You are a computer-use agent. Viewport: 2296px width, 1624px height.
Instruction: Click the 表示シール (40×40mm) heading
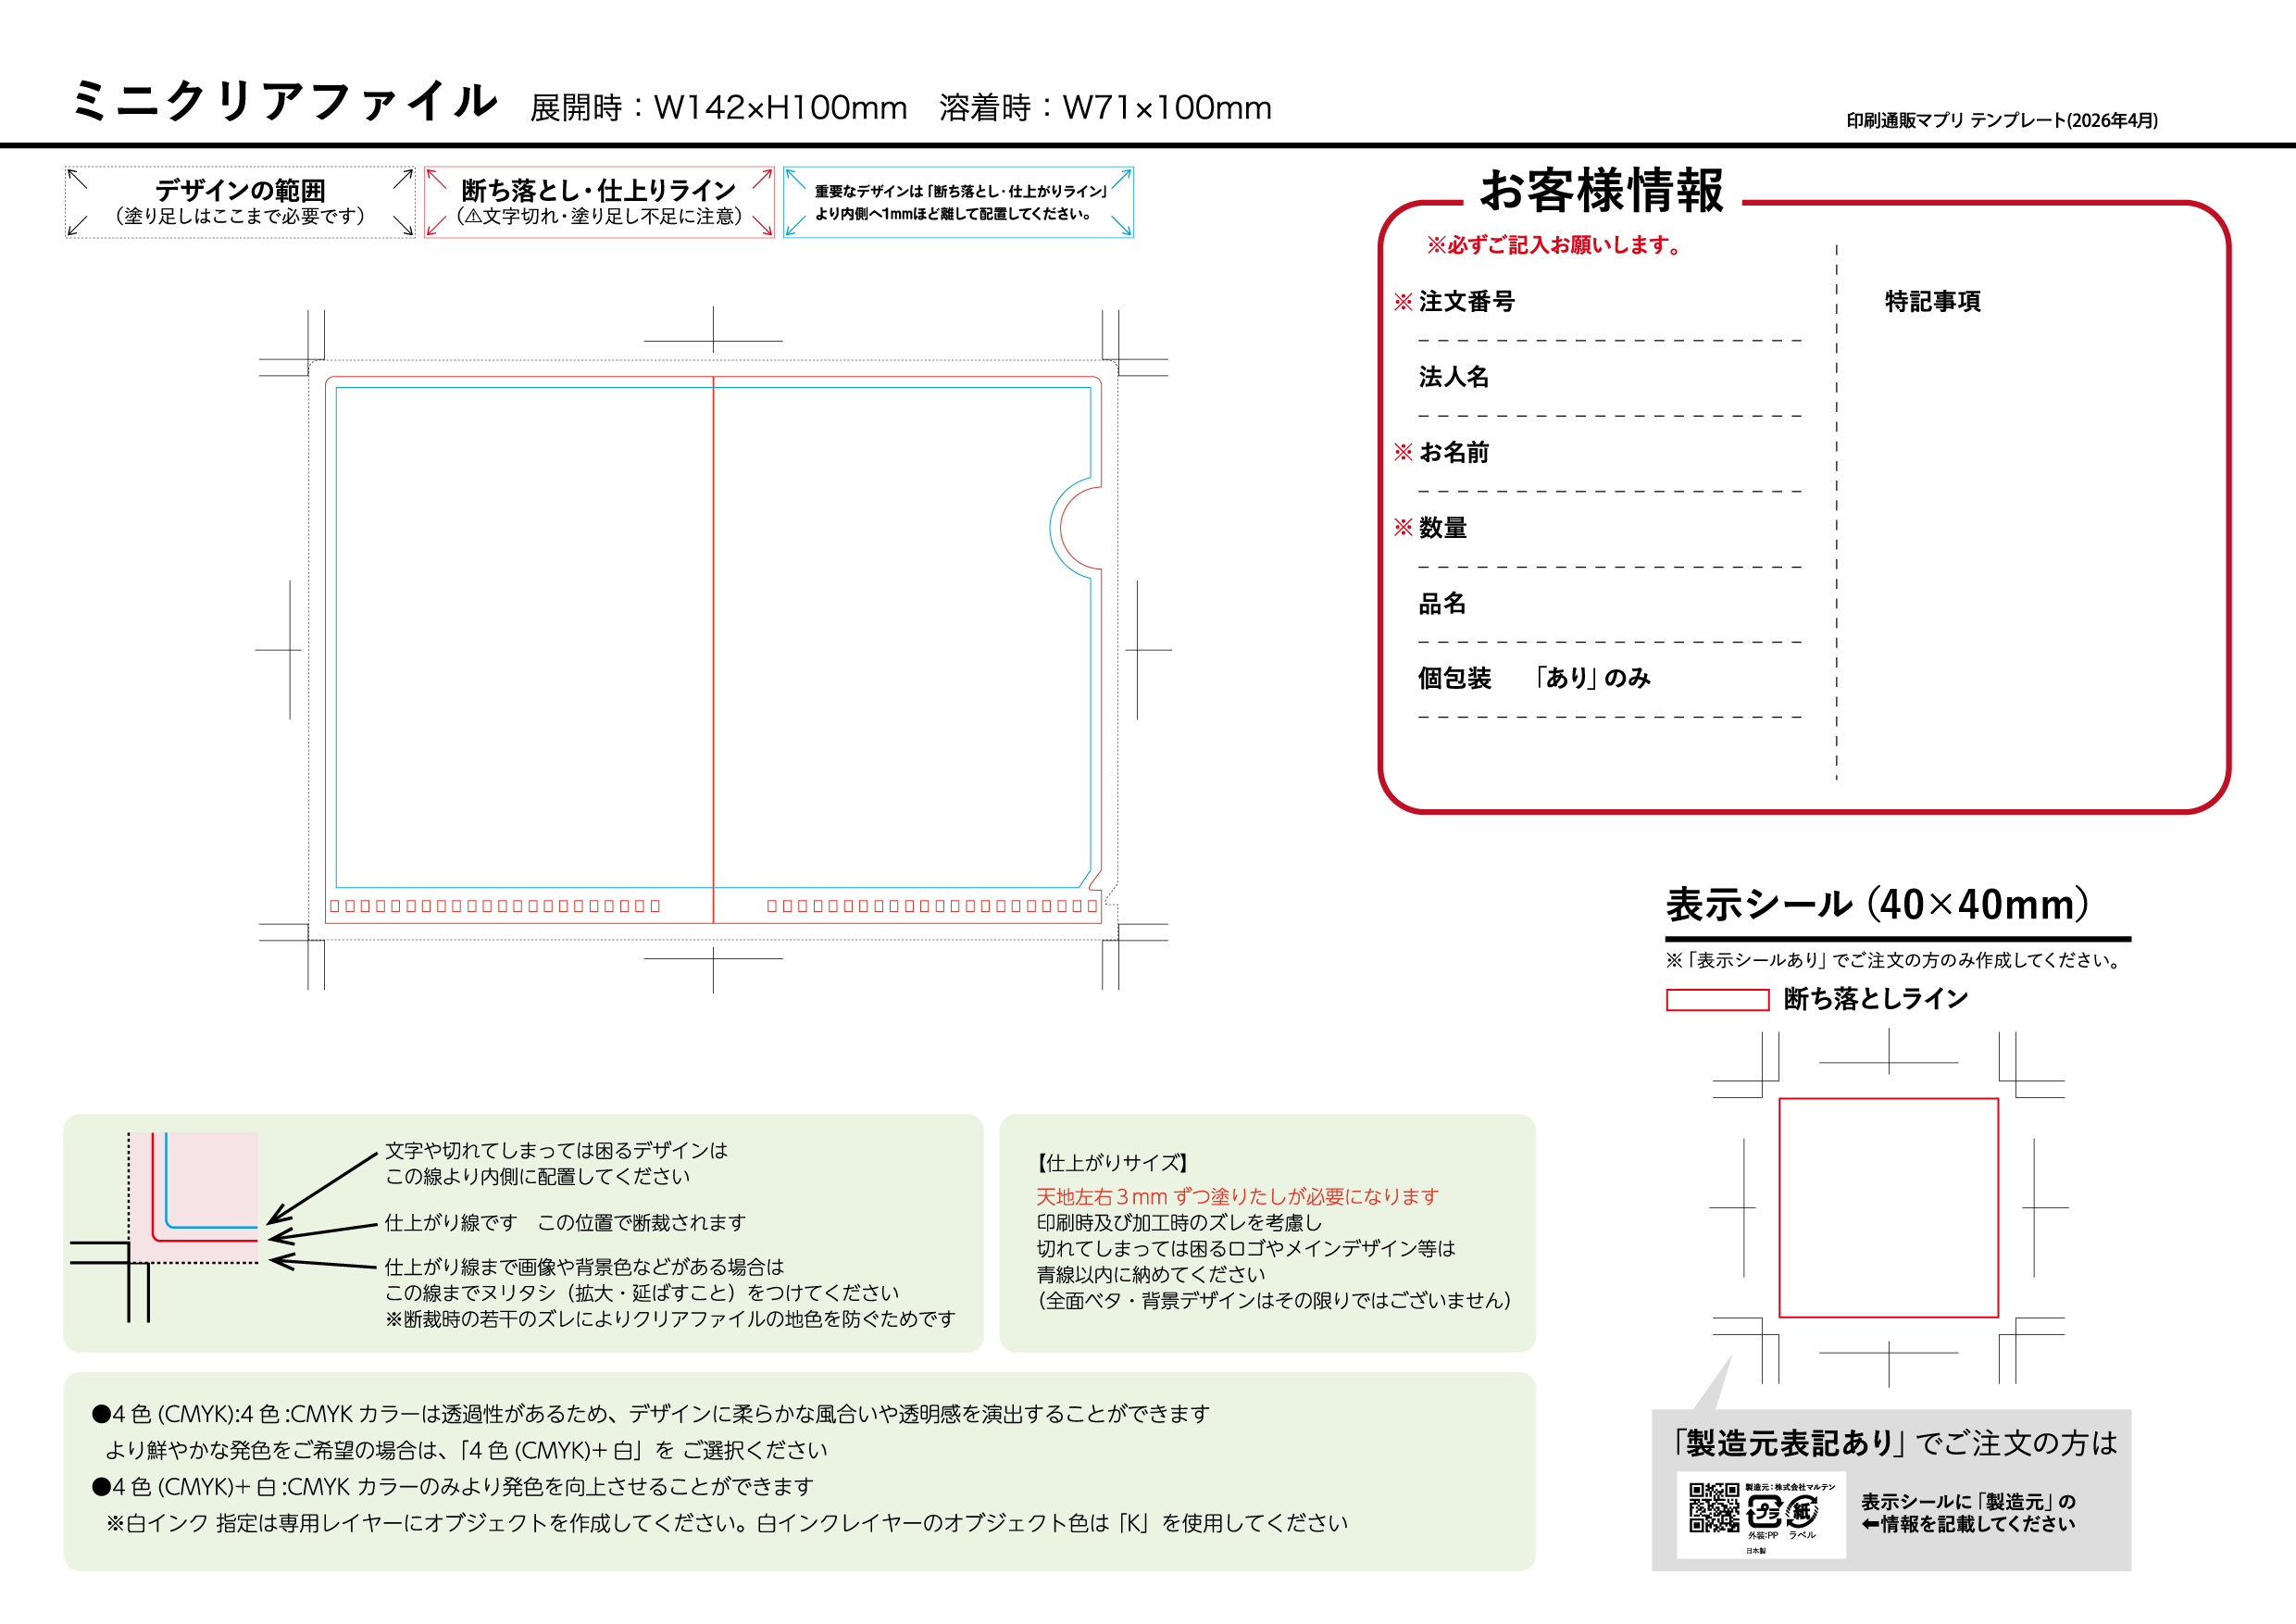1877,904
